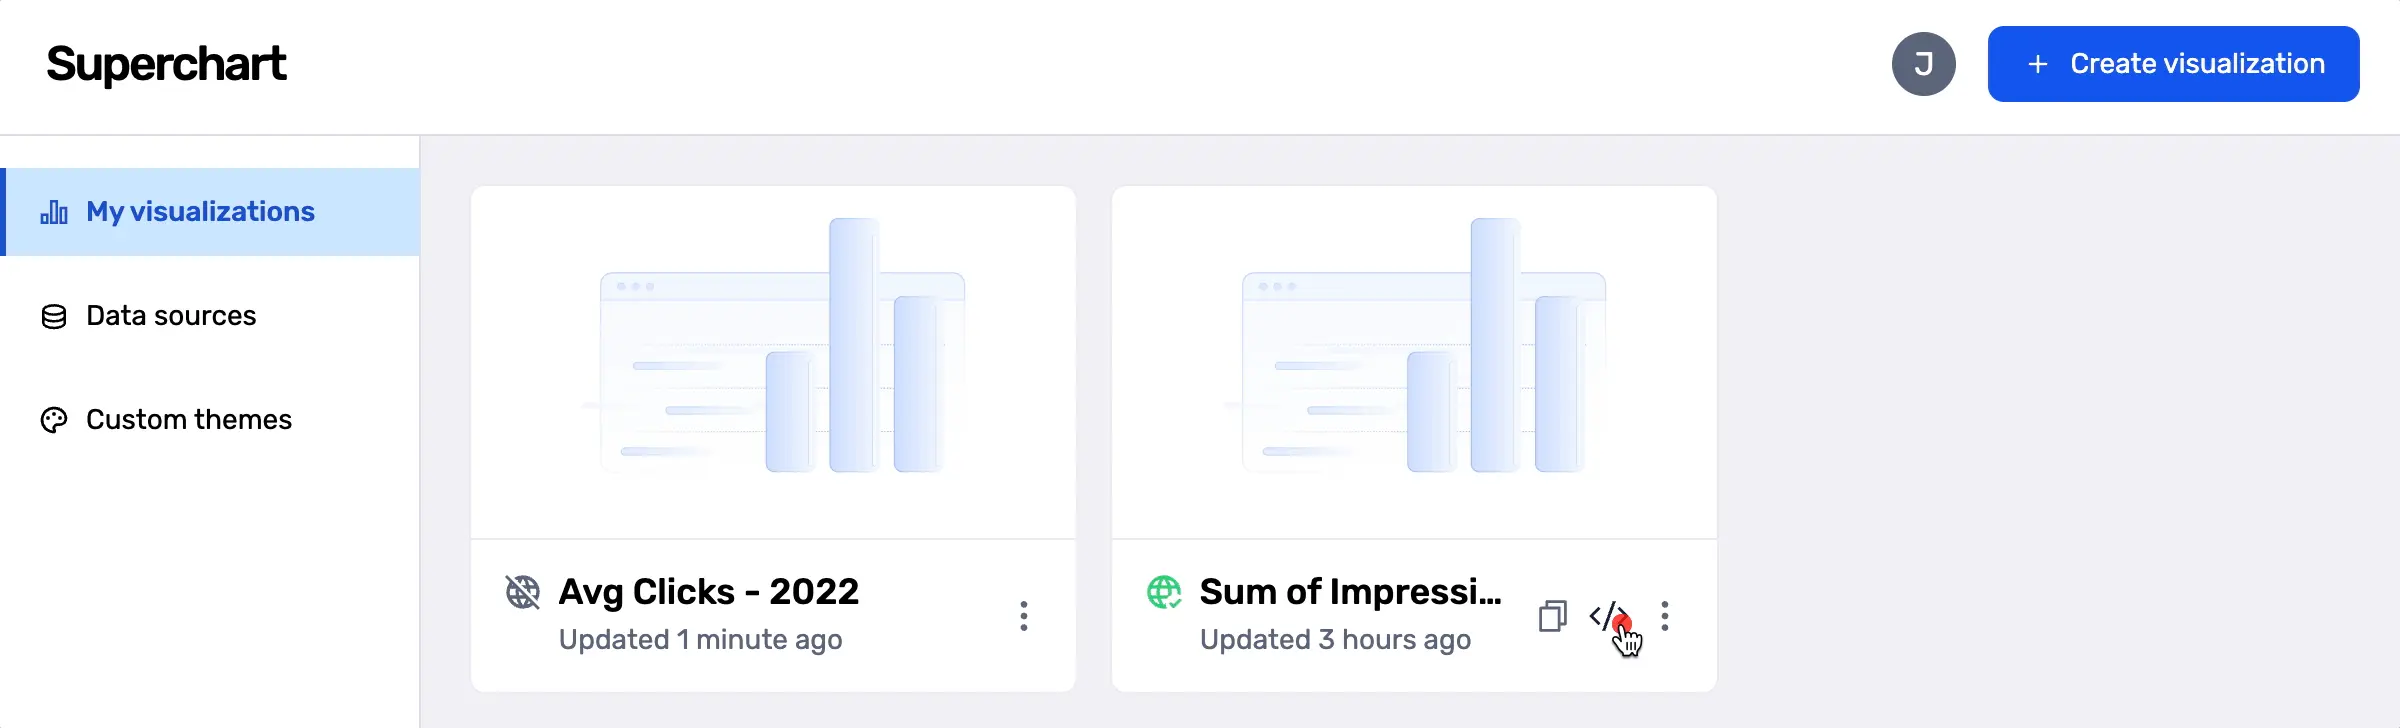Image resolution: width=2400 pixels, height=728 pixels.
Task: Click the Create visualization button
Action: 2174,64
